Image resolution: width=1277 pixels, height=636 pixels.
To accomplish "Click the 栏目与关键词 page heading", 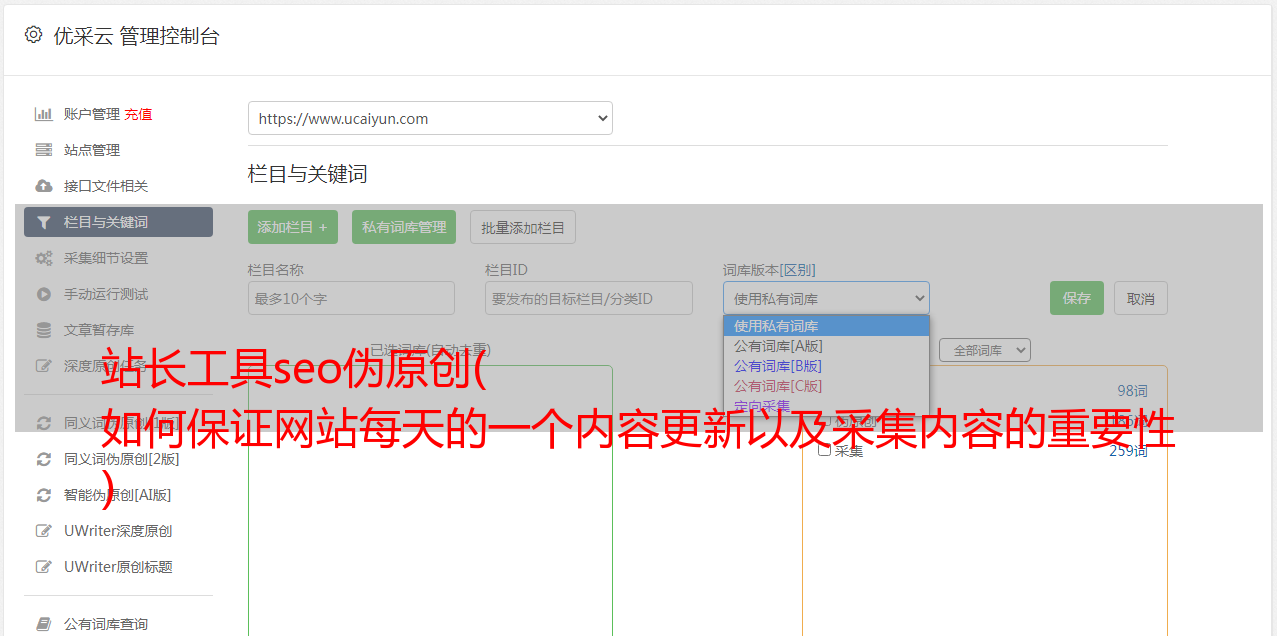I will [307, 174].
